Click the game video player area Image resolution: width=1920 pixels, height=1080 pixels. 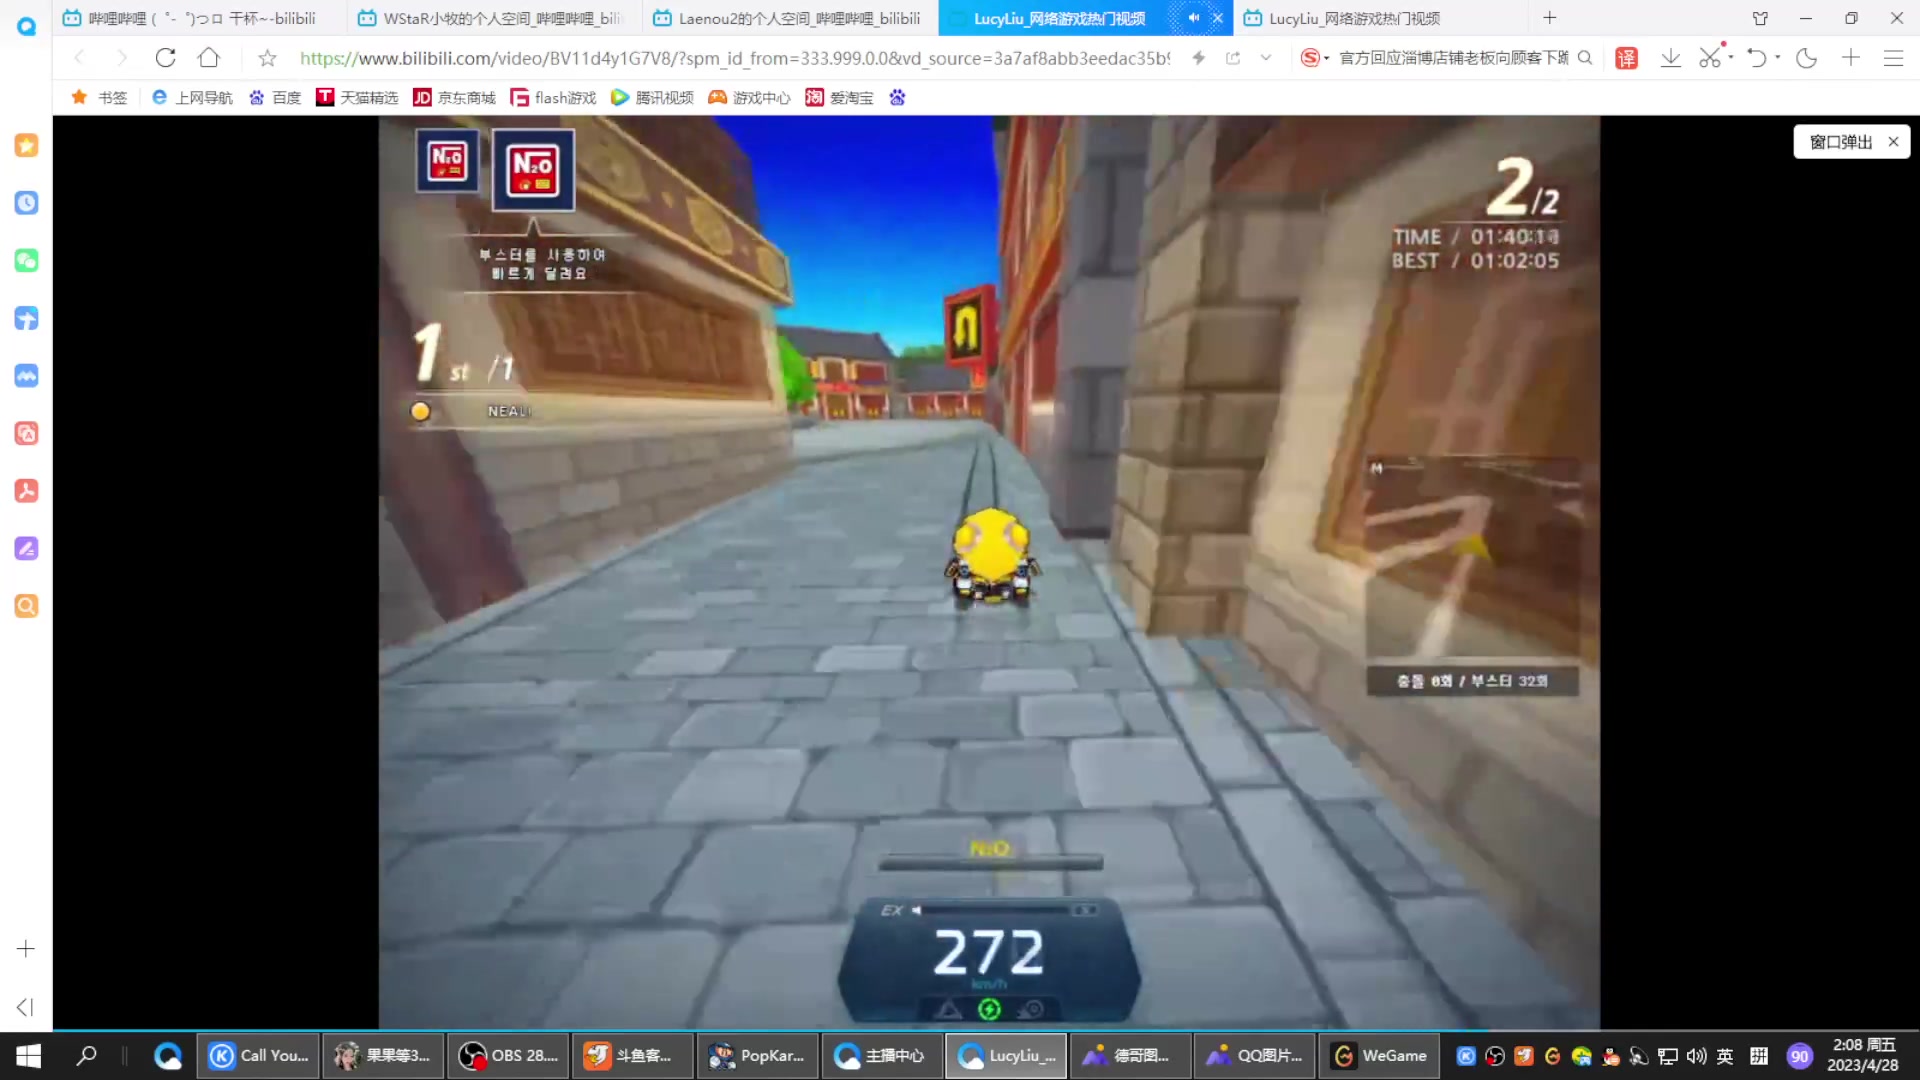click(988, 572)
